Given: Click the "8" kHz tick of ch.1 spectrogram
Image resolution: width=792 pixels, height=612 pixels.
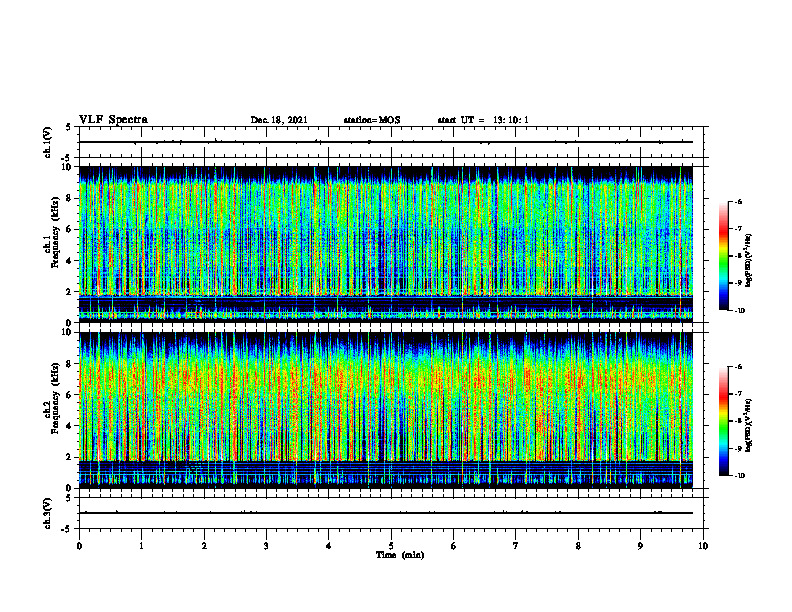Looking at the screenshot, I should coord(70,198).
